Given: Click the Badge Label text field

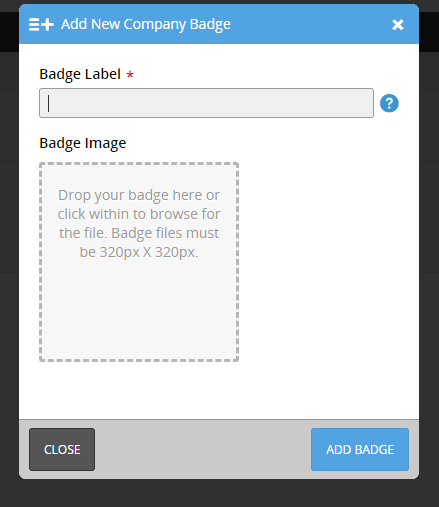Looking at the screenshot, I should [206, 103].
